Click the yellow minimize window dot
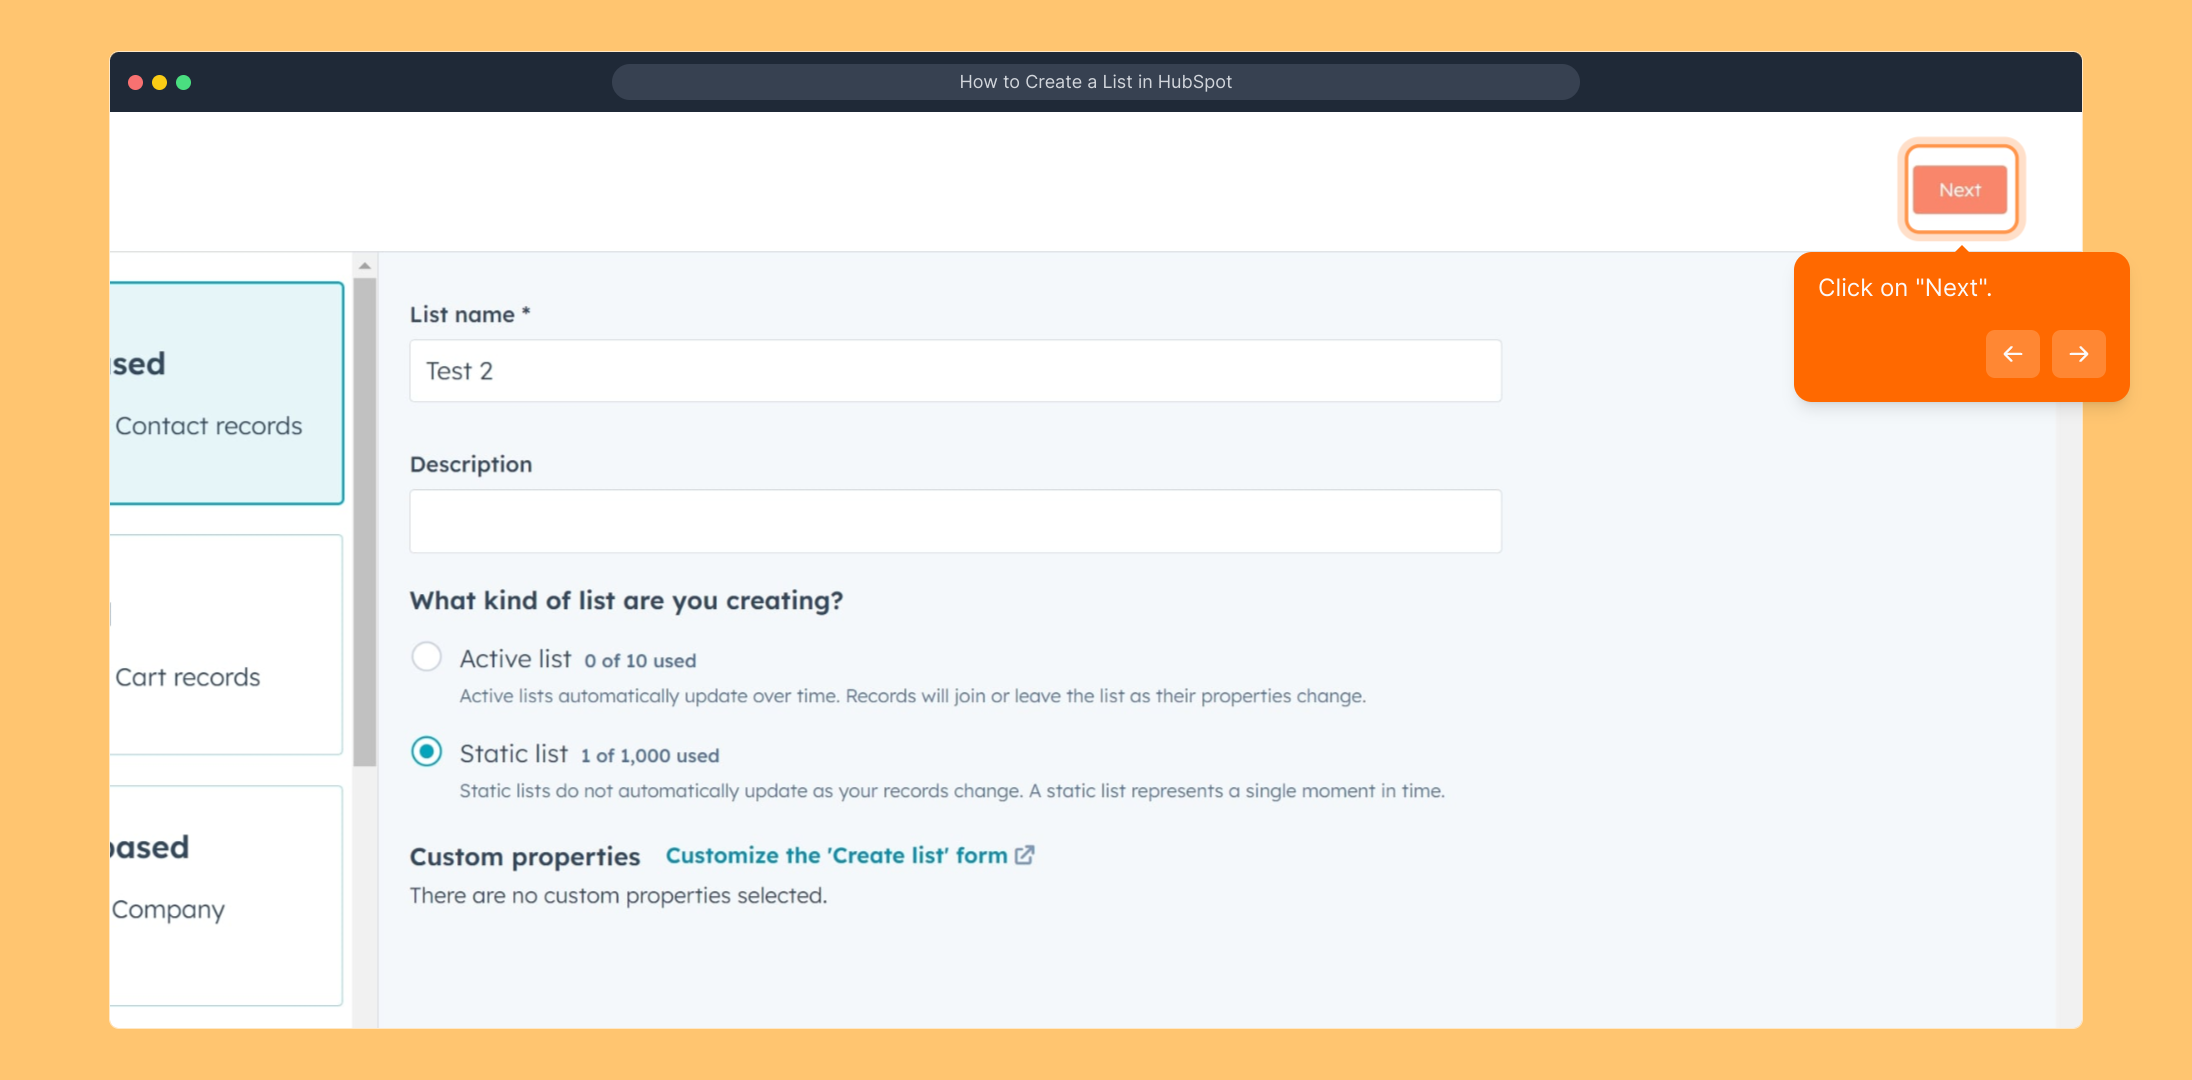 (x=159, y=82)
